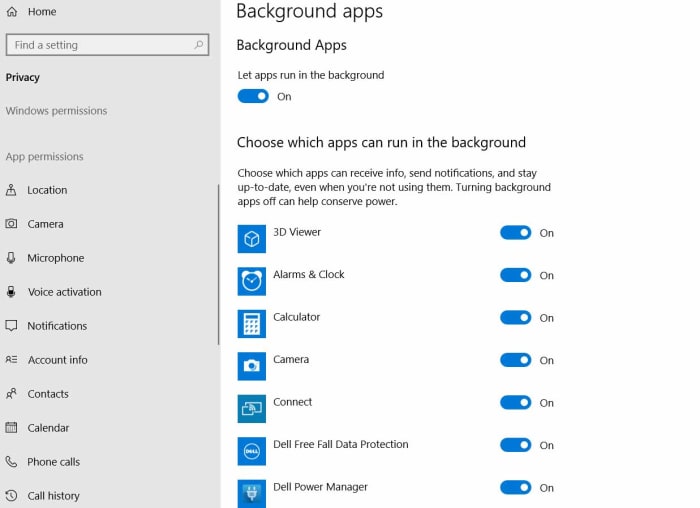Image resolution: width=700 pixels, height=508 pixels.
Task: Click the search magnifier icon
Action: 200,45
